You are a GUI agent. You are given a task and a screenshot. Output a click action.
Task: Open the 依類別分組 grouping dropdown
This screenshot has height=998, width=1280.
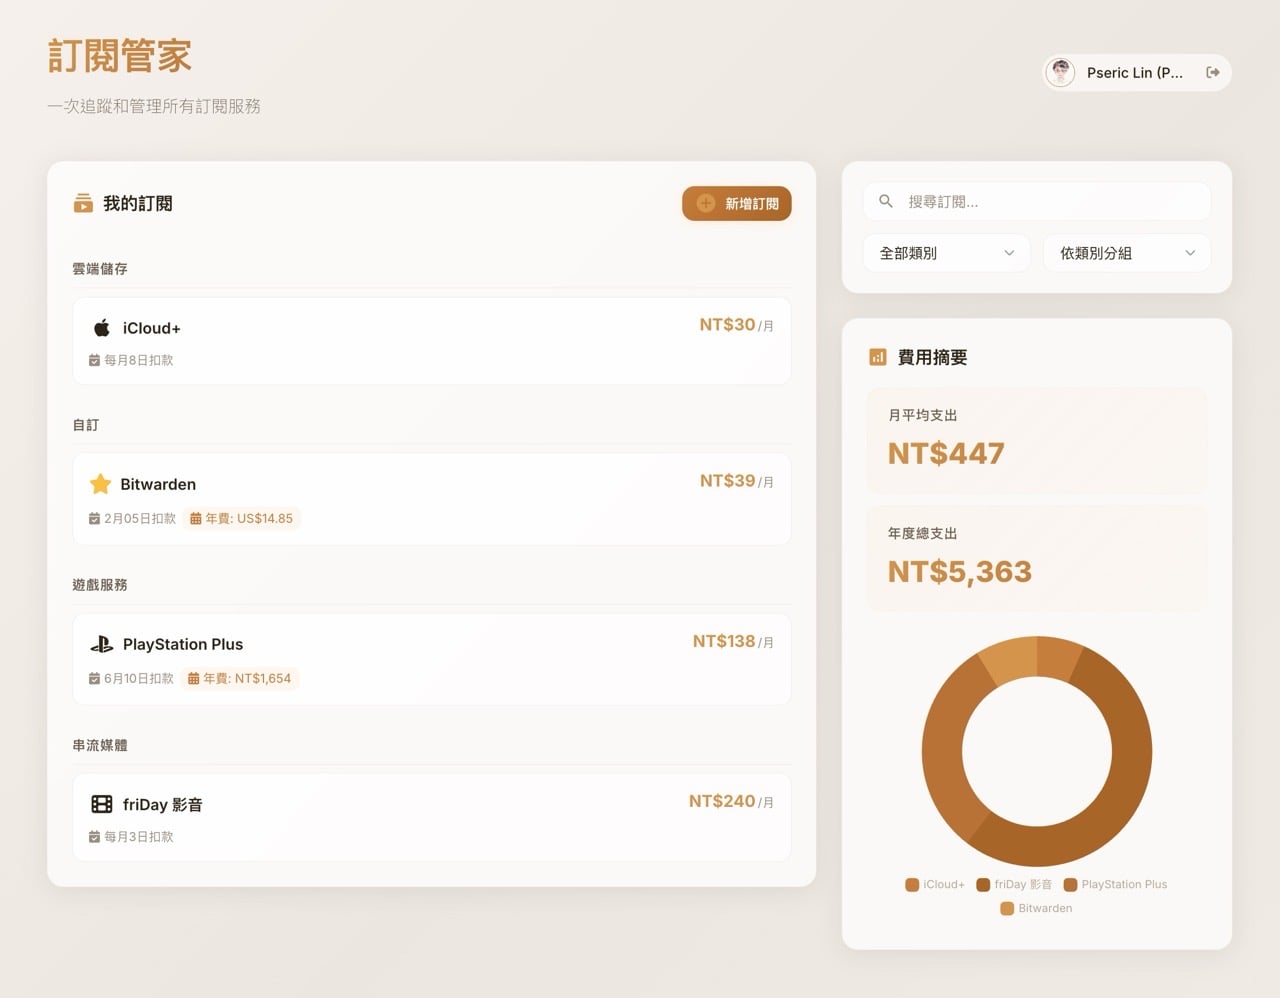tap(1126, 252)
